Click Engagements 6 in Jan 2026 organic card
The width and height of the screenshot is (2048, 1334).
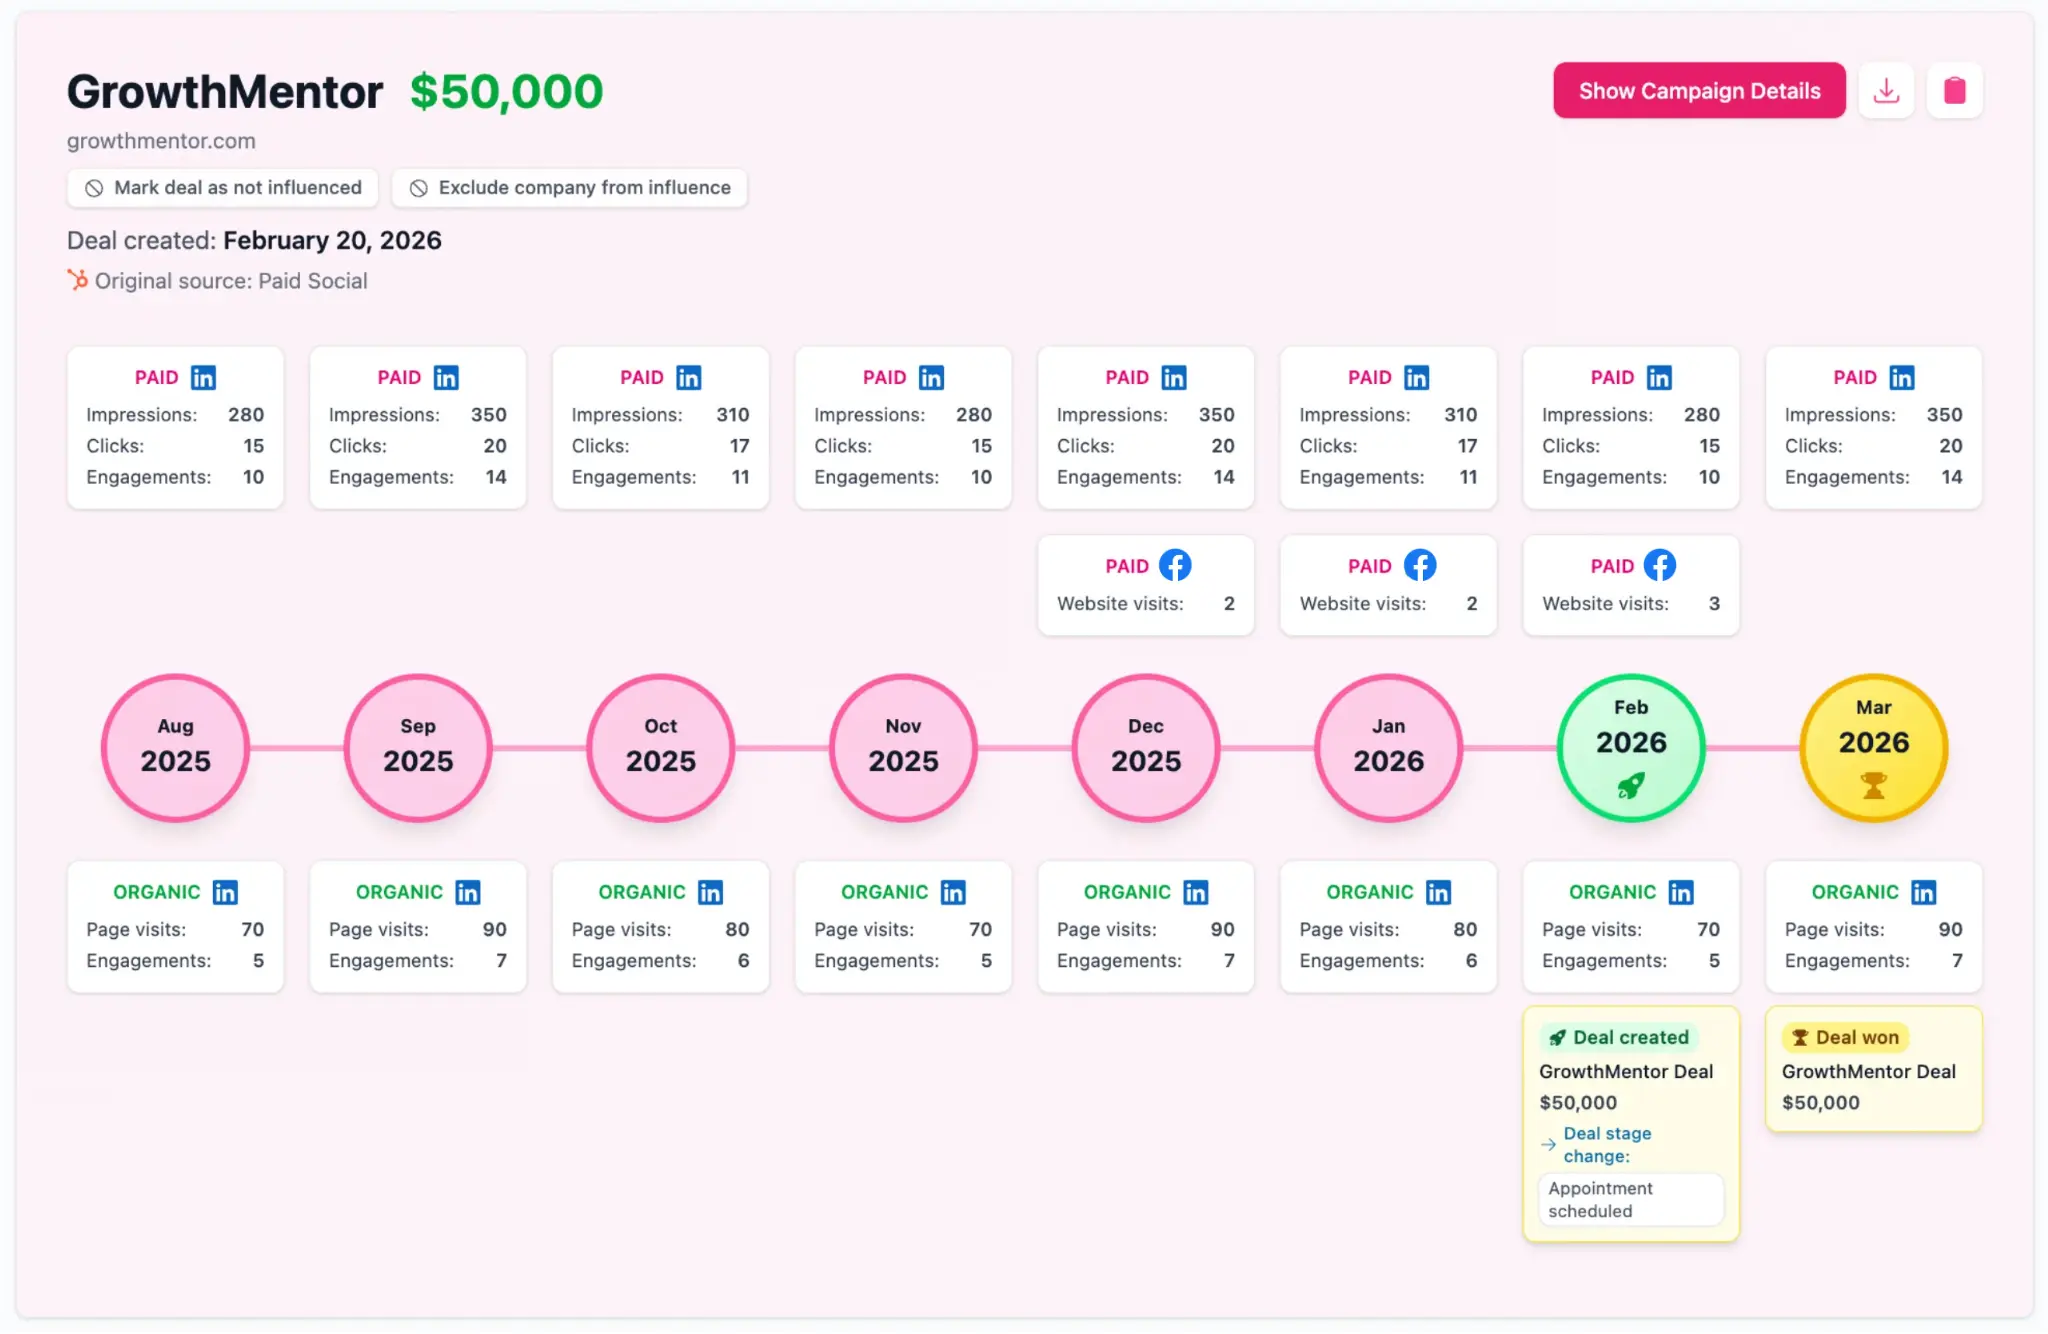[x=1388, y=960]
